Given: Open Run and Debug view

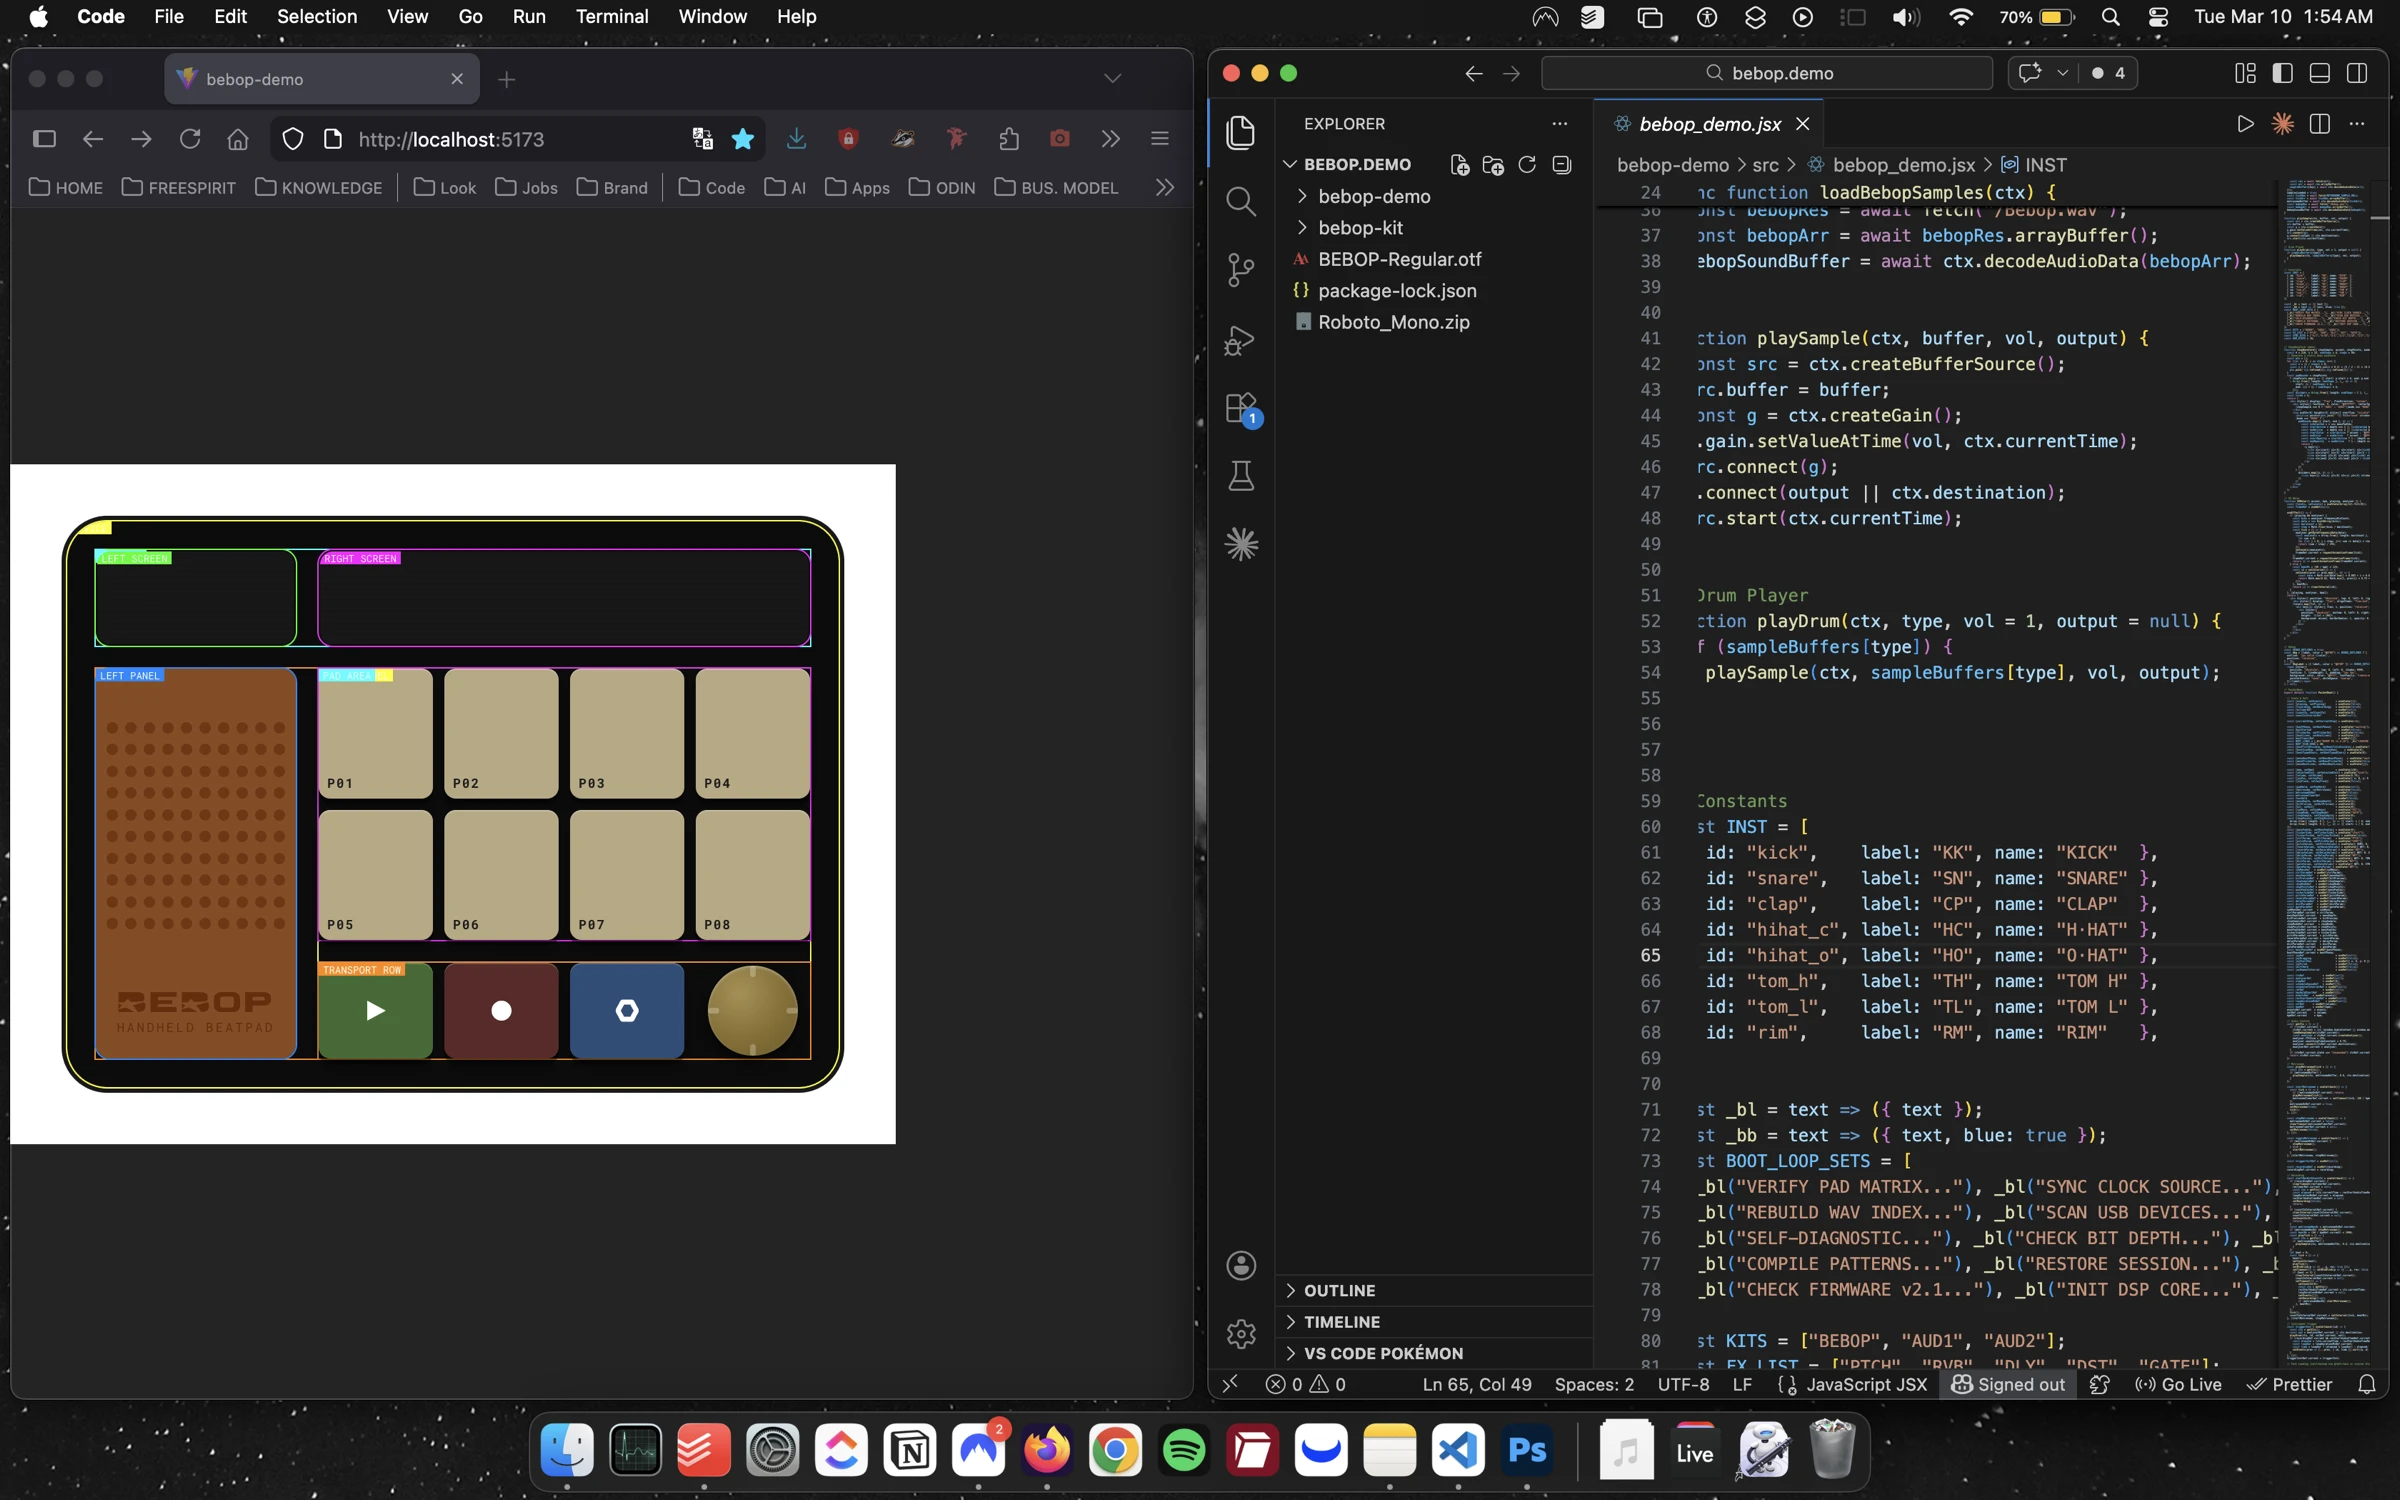Looking at the screenshot, I should click(x=1241, y=340).
